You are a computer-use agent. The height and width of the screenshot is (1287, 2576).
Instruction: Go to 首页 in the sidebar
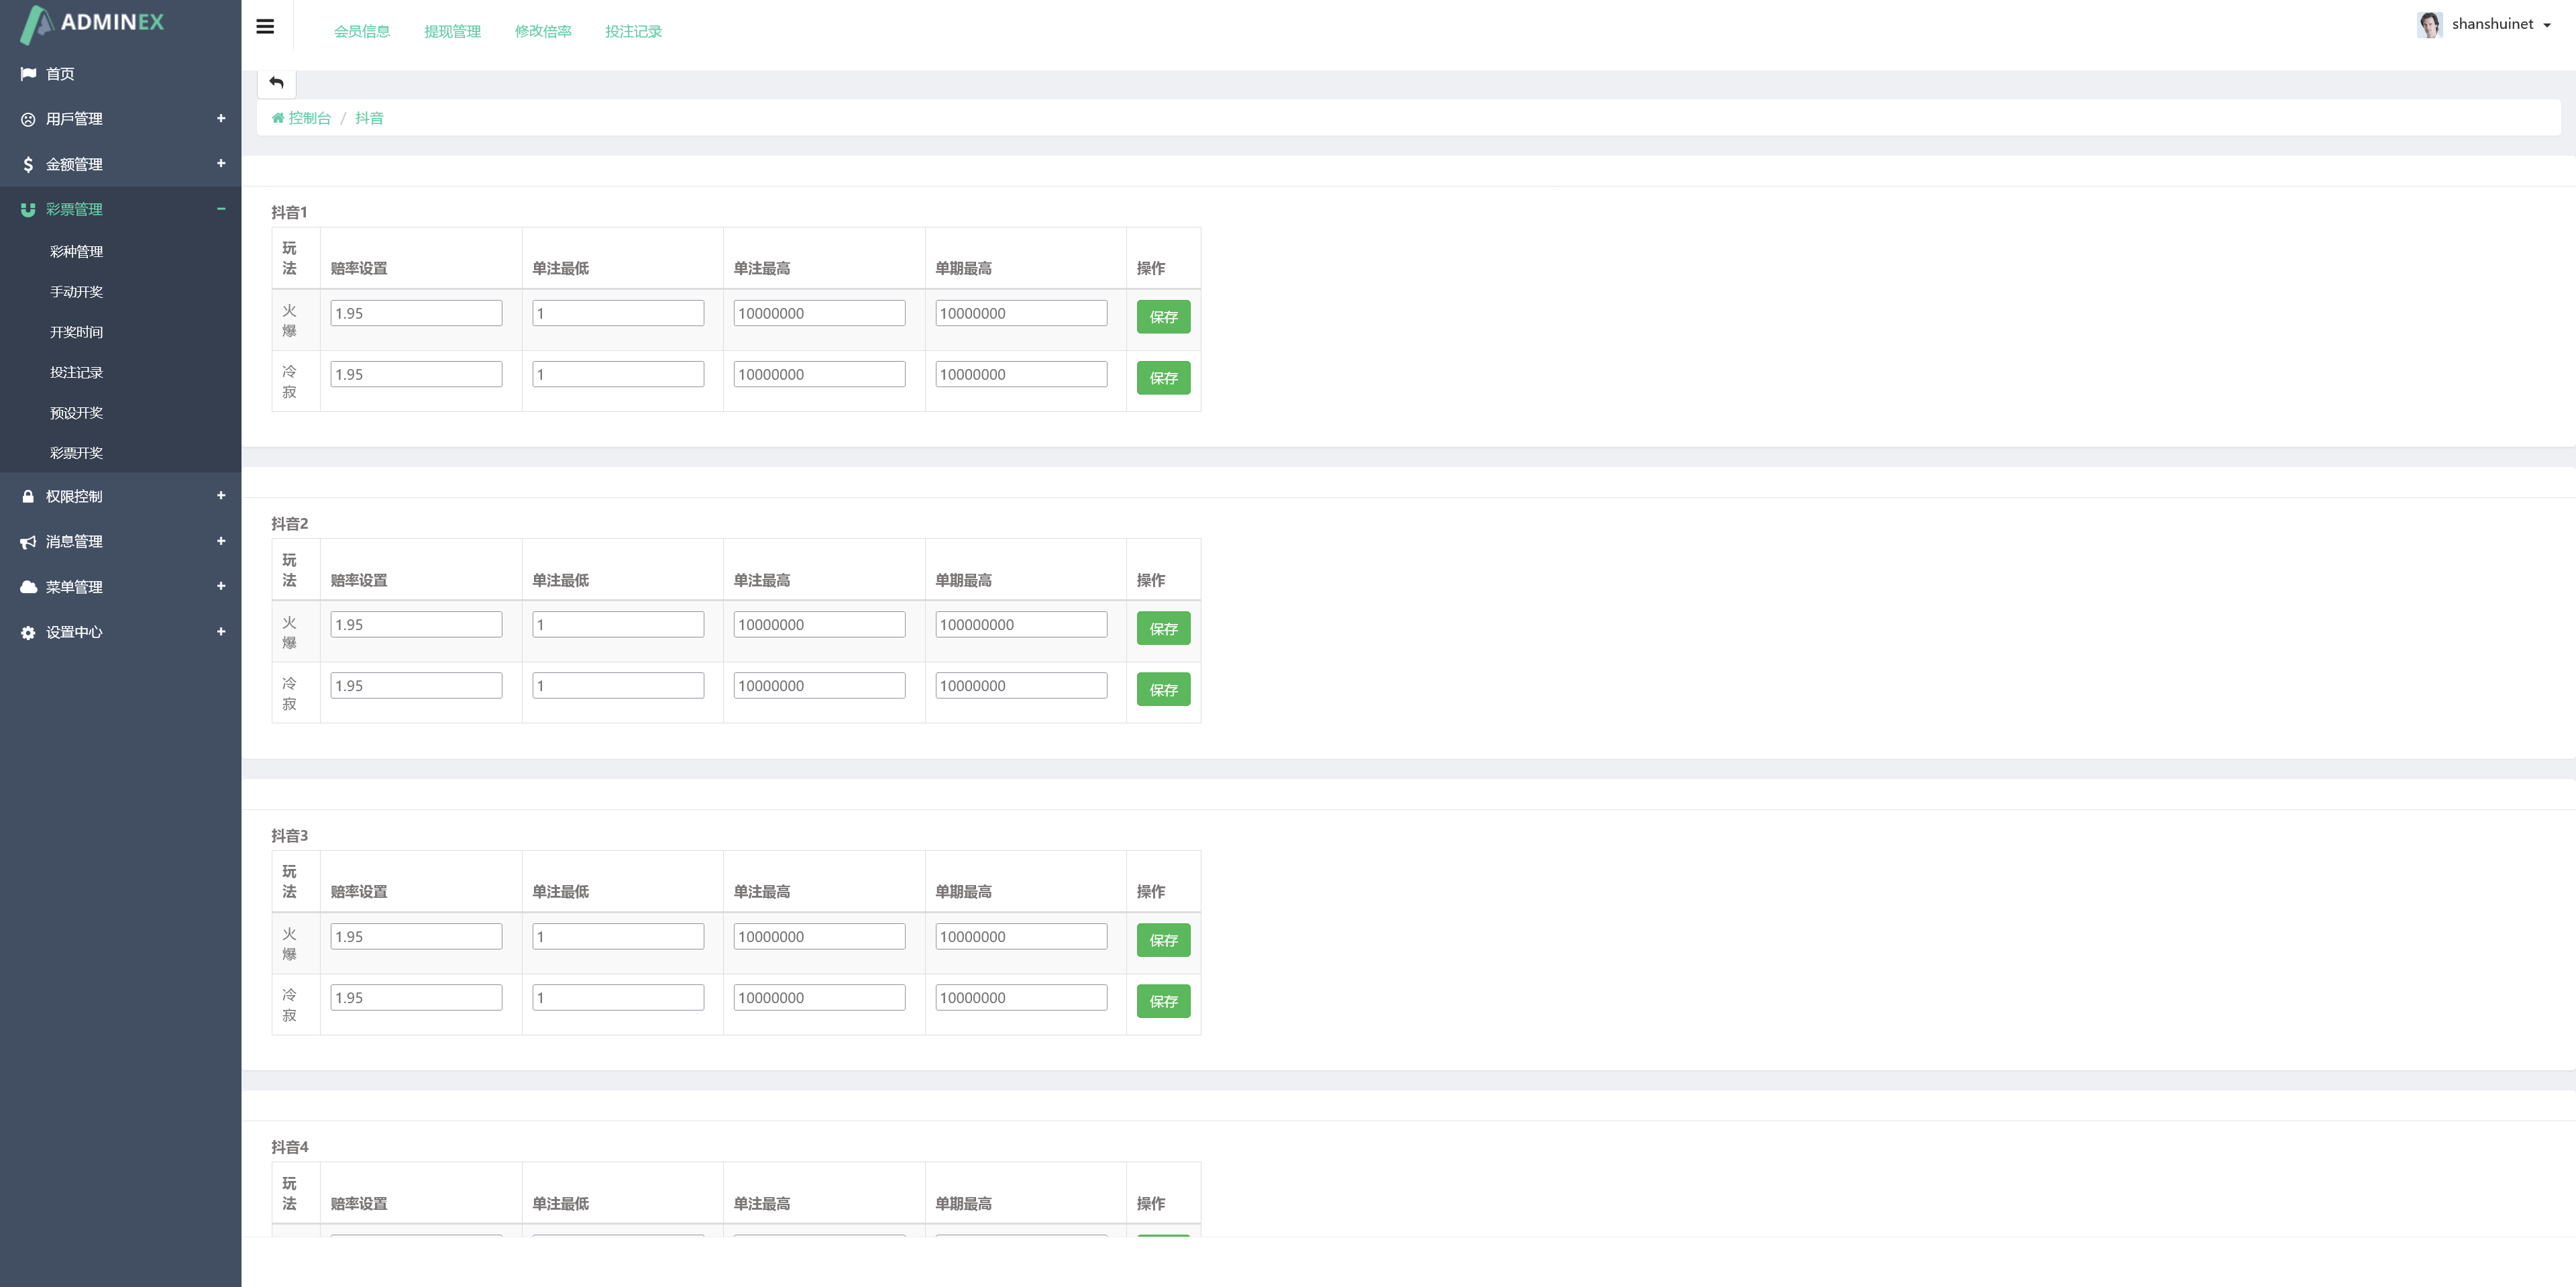click(60, 74)
